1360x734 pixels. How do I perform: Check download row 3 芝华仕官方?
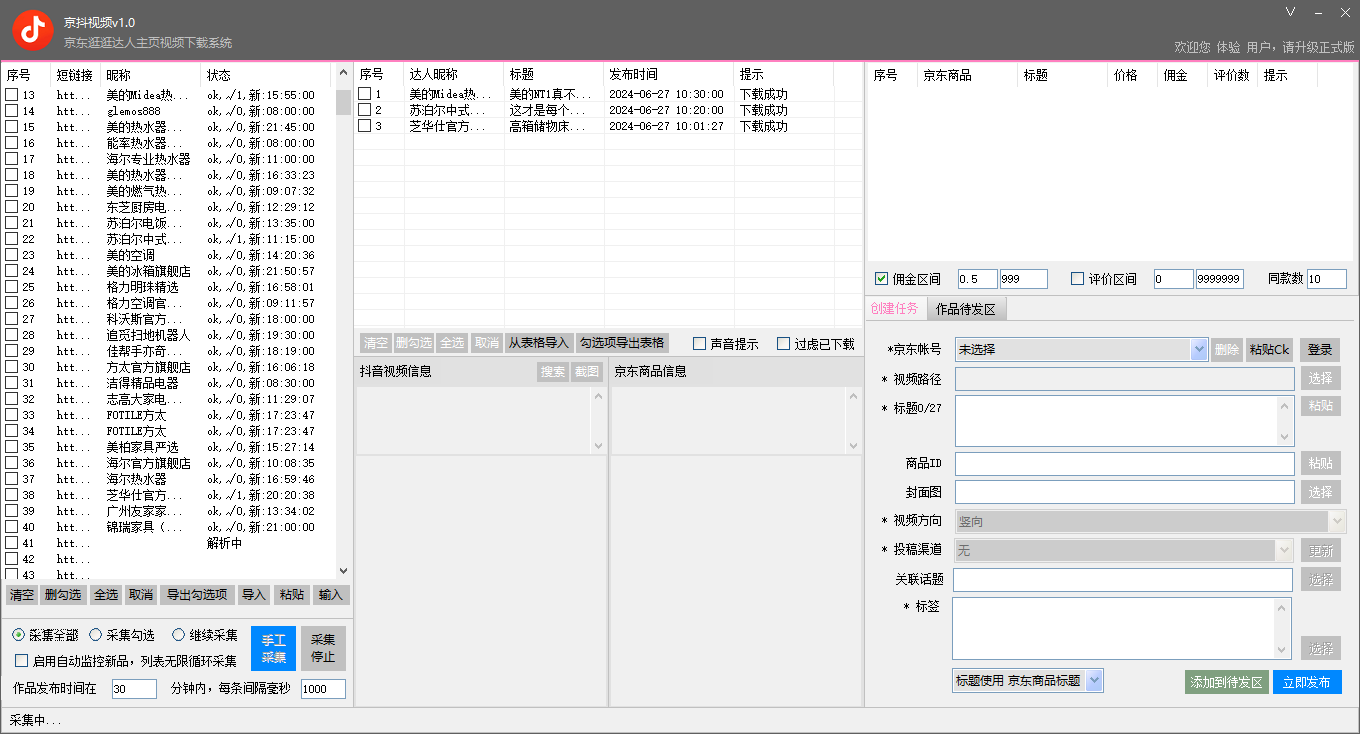click(x=365, y=126)
